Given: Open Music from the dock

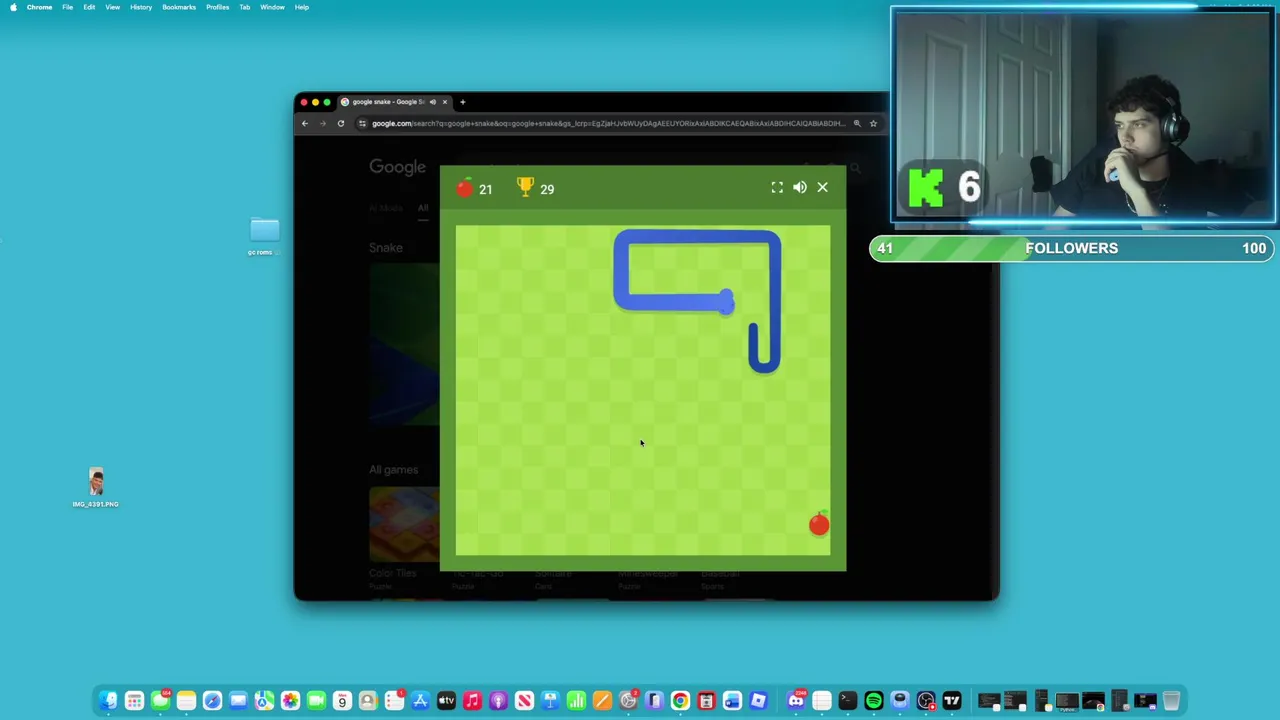Looking at the screenshot, I should 472,700.
